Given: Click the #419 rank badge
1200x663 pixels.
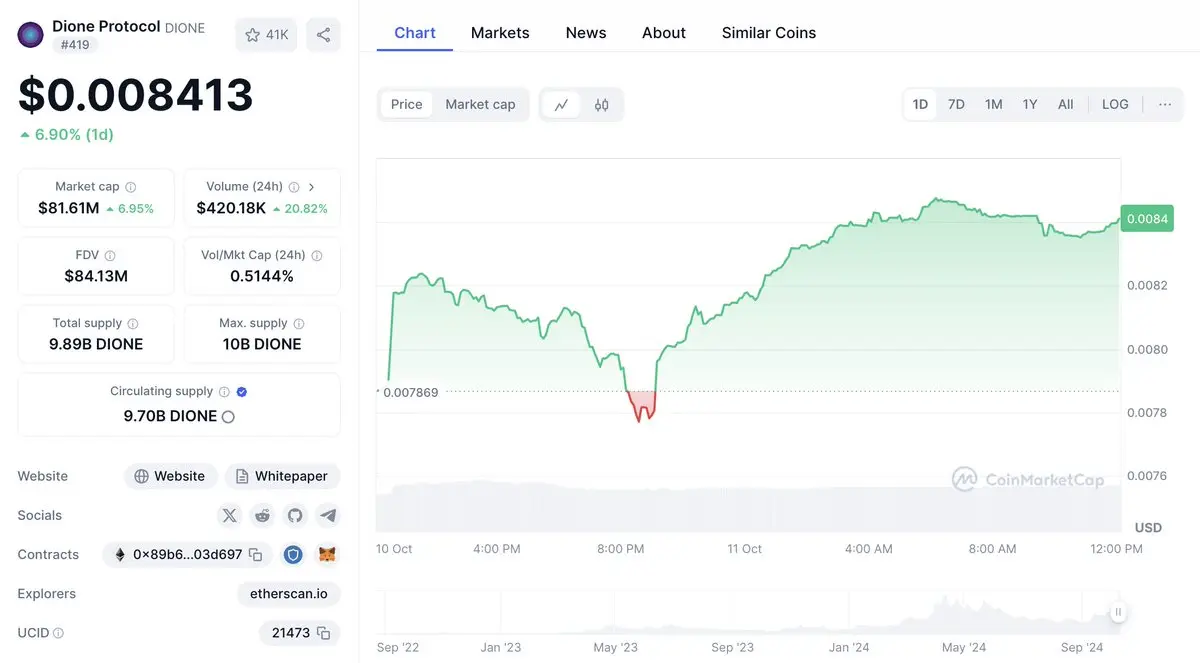Looking at the screenshot, I should [75, 45].
